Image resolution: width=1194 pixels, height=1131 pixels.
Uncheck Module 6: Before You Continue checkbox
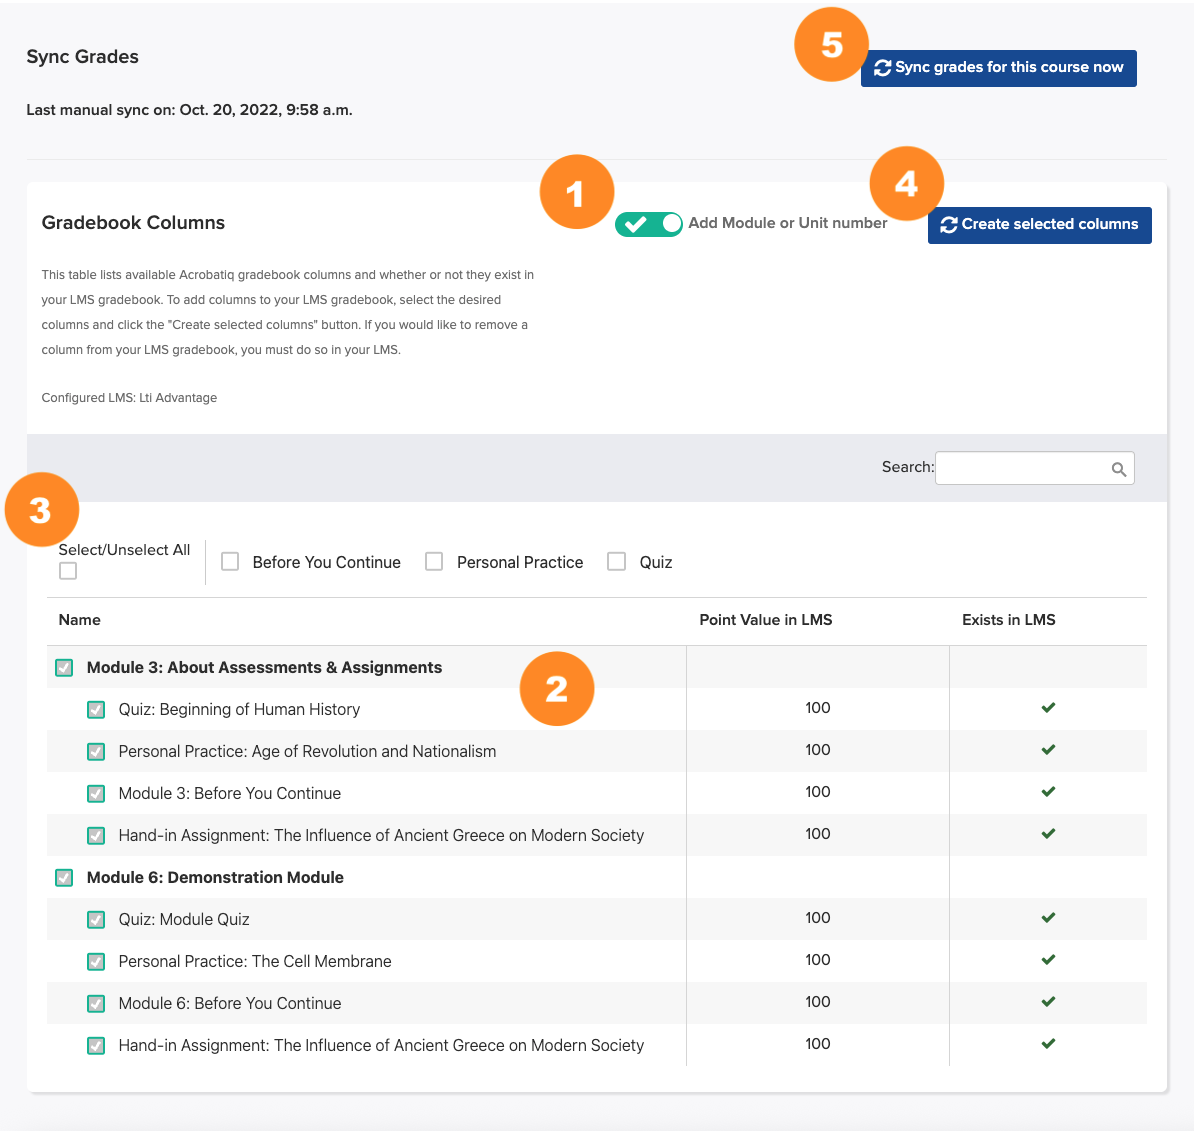point(96,1003)
